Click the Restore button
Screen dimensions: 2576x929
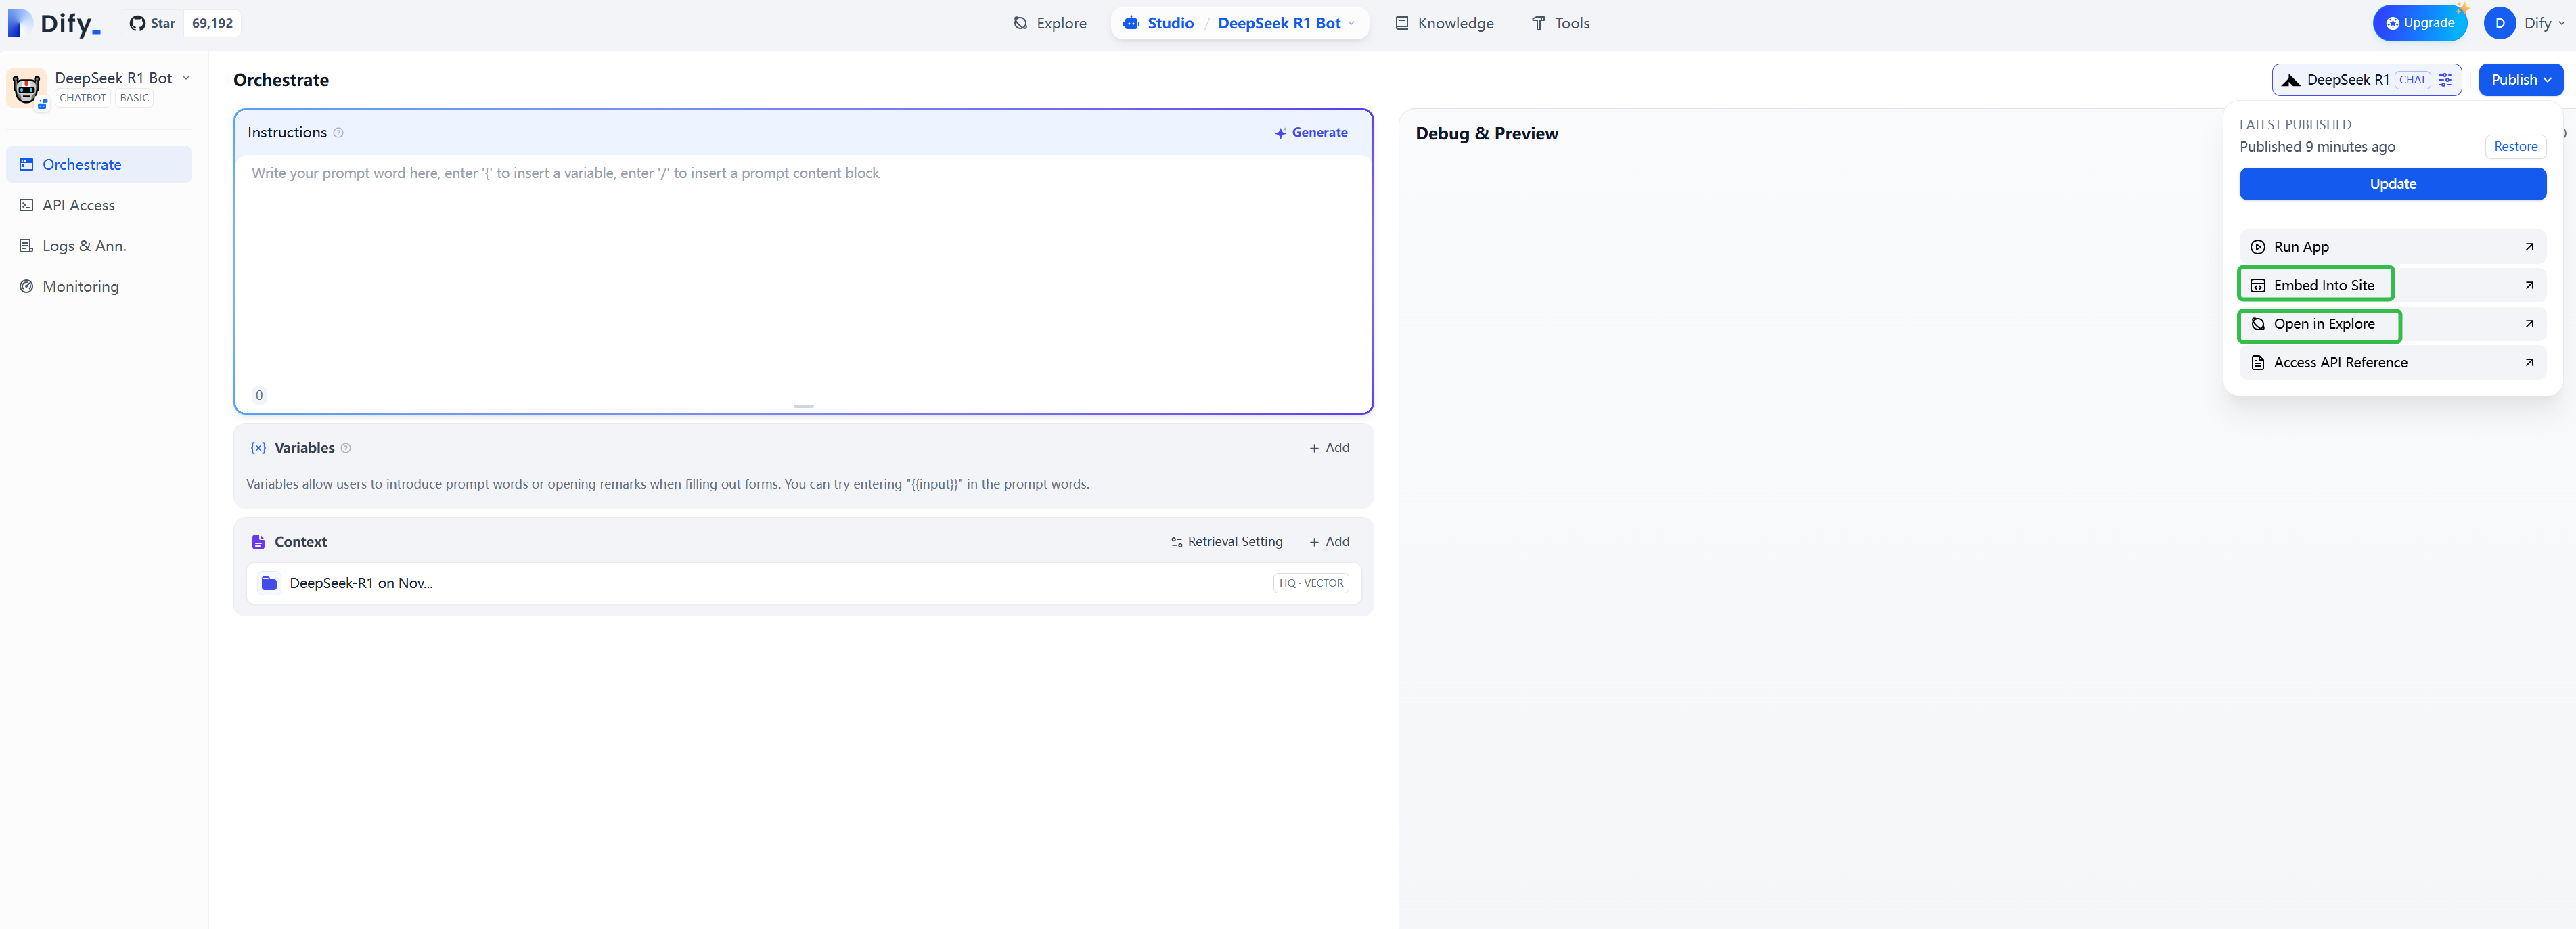point(2515,147)
